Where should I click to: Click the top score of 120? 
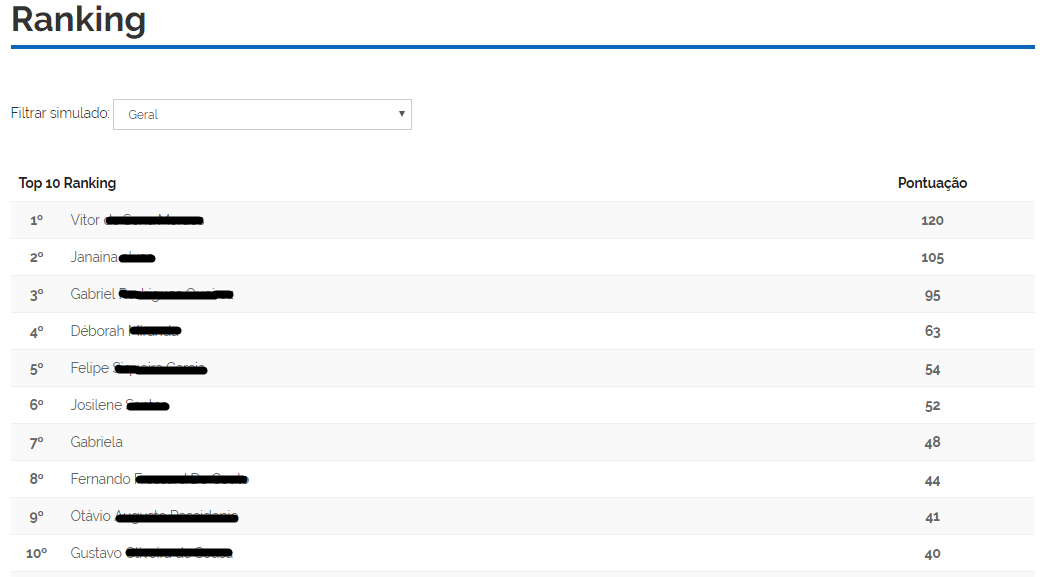coord(932,220)
